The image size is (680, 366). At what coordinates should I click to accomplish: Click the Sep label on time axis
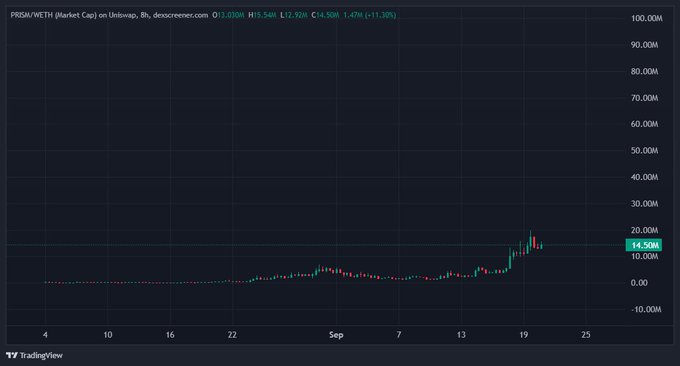click(336, 335)
